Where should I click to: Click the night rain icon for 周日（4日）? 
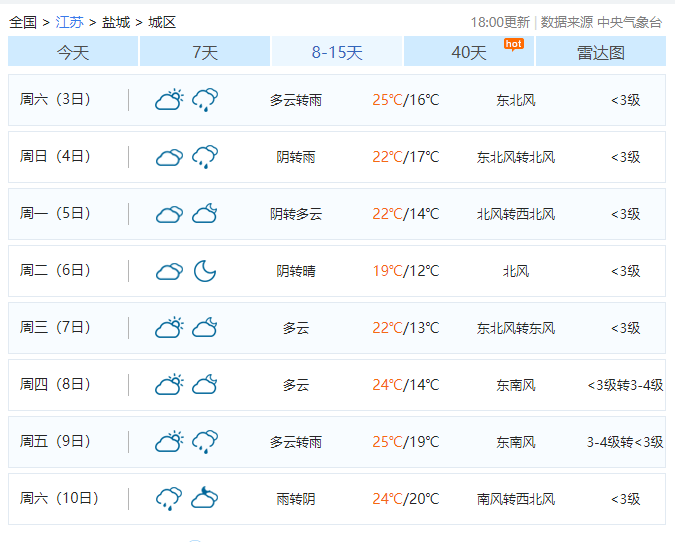click(205, 157)
